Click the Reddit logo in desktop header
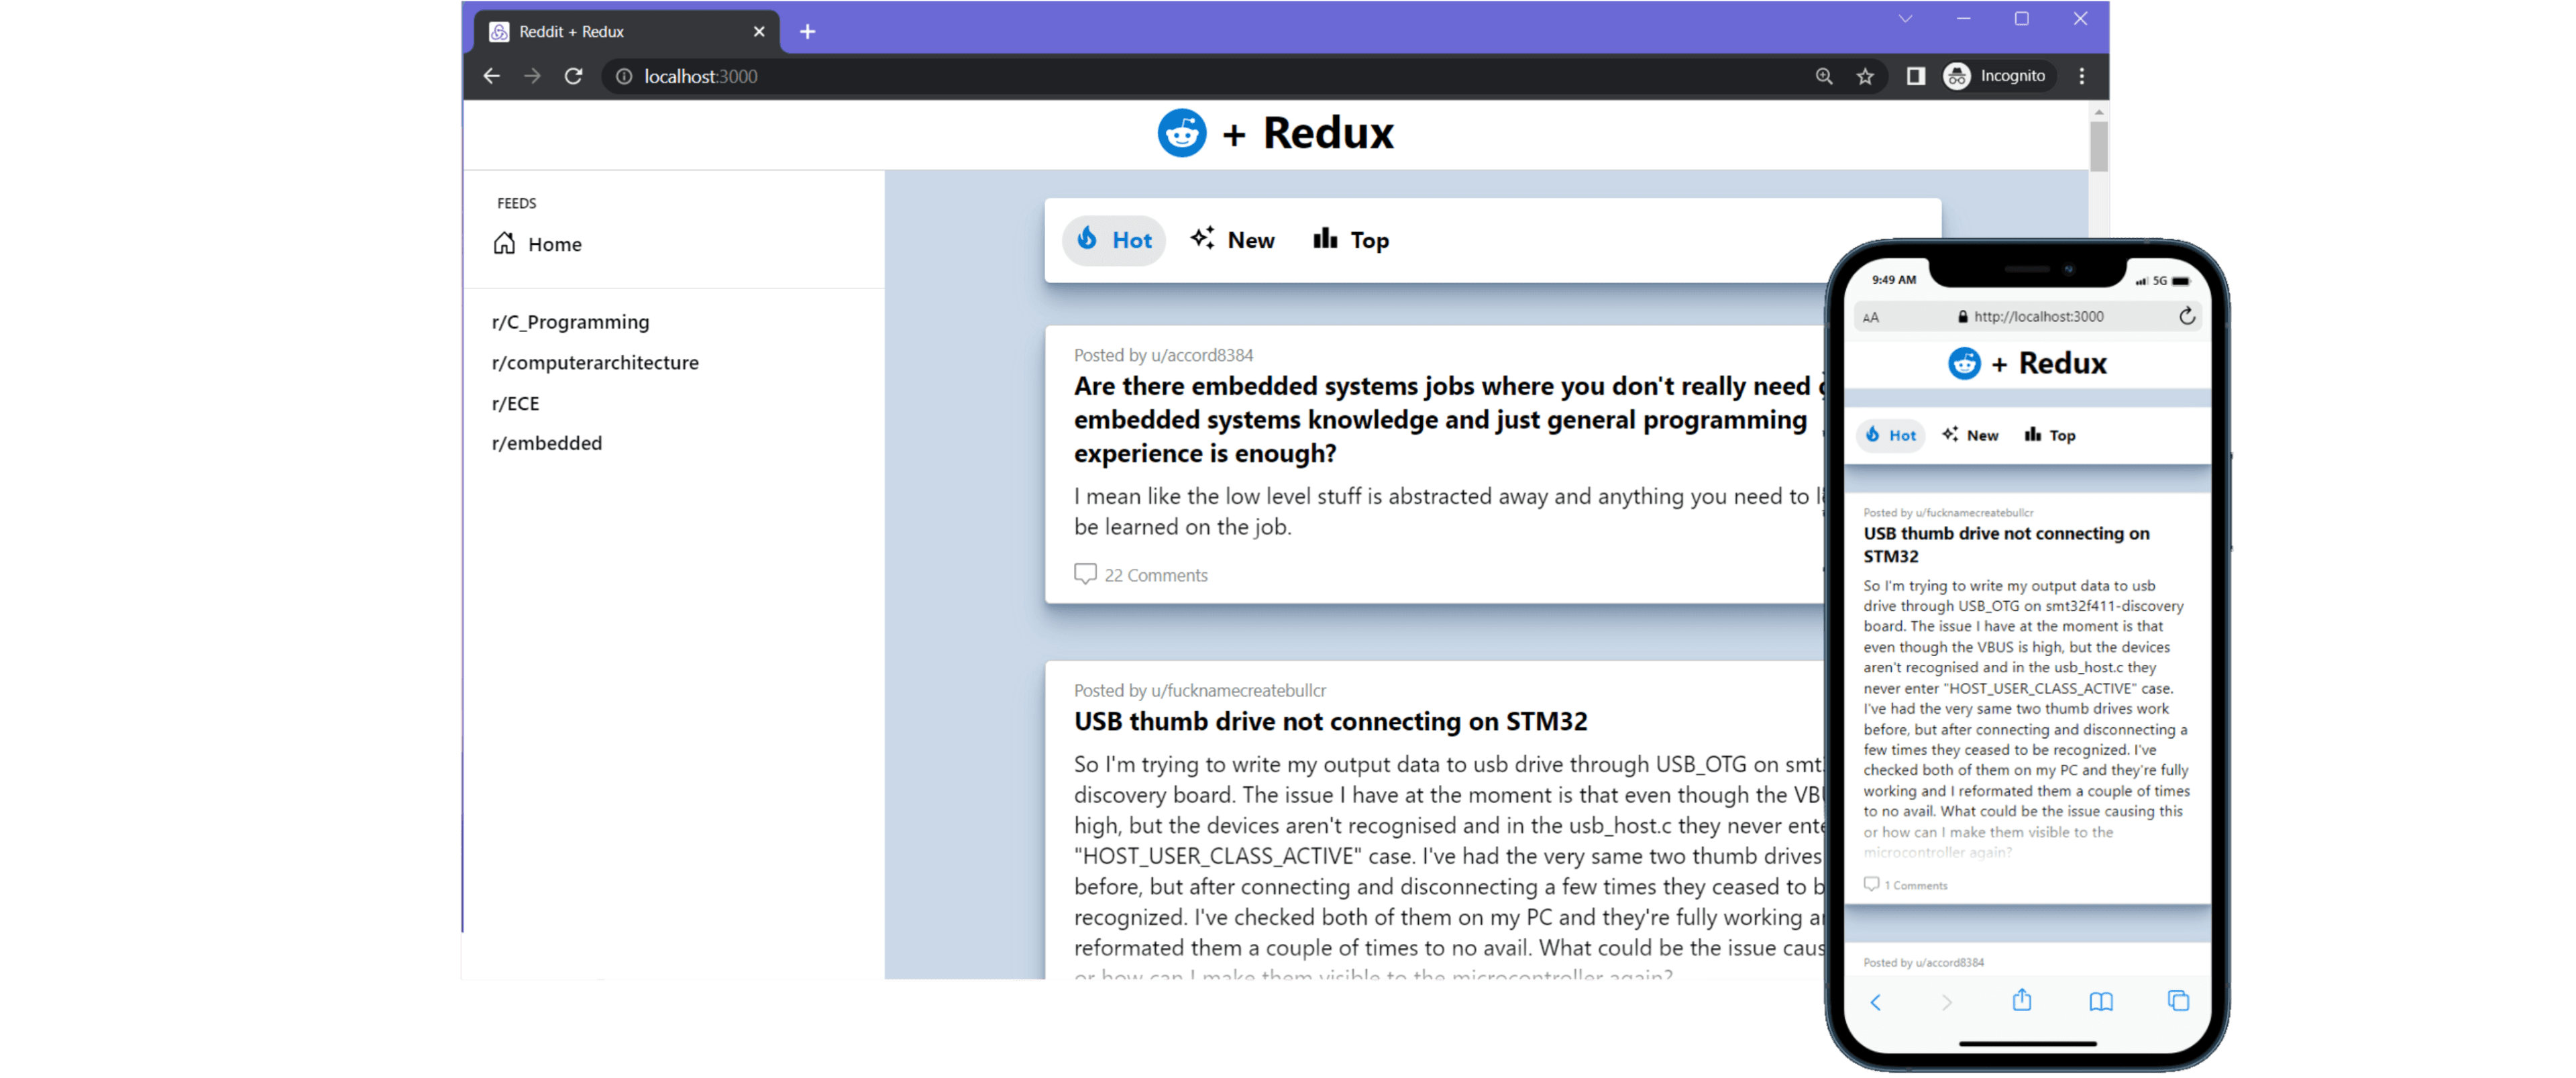This screenshot has height=1078, width=2576. [x=1182, y=133]
